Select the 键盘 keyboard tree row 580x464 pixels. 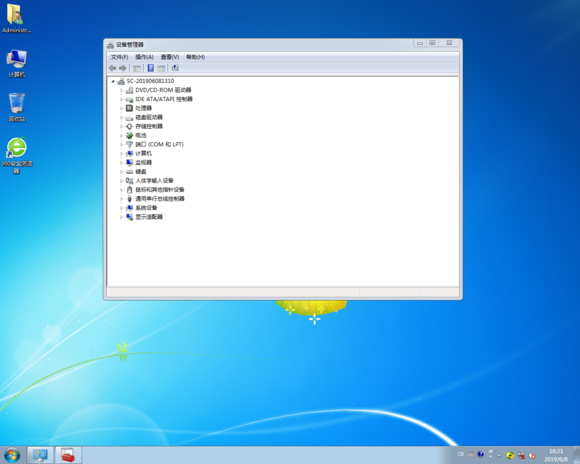pos(141,172)
